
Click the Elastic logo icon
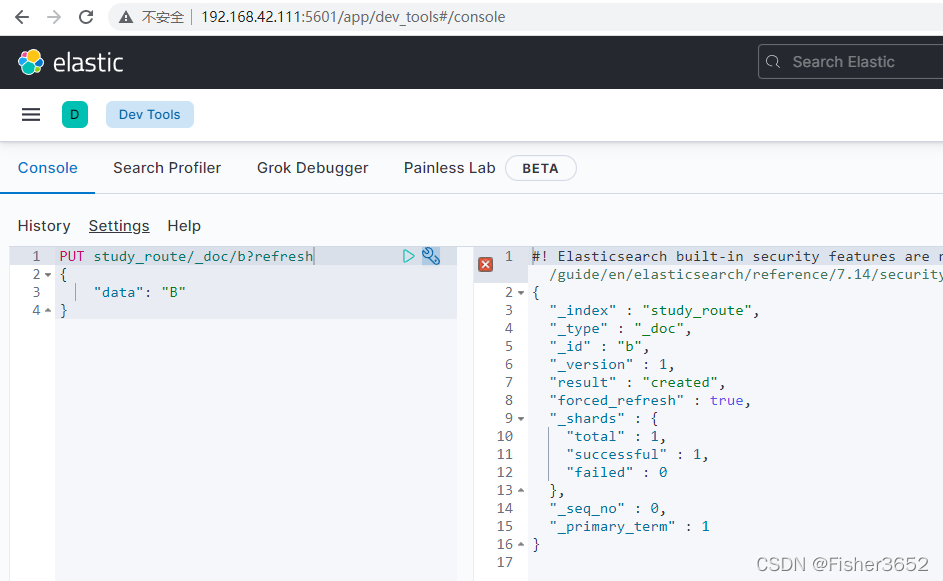coord(31,63)
